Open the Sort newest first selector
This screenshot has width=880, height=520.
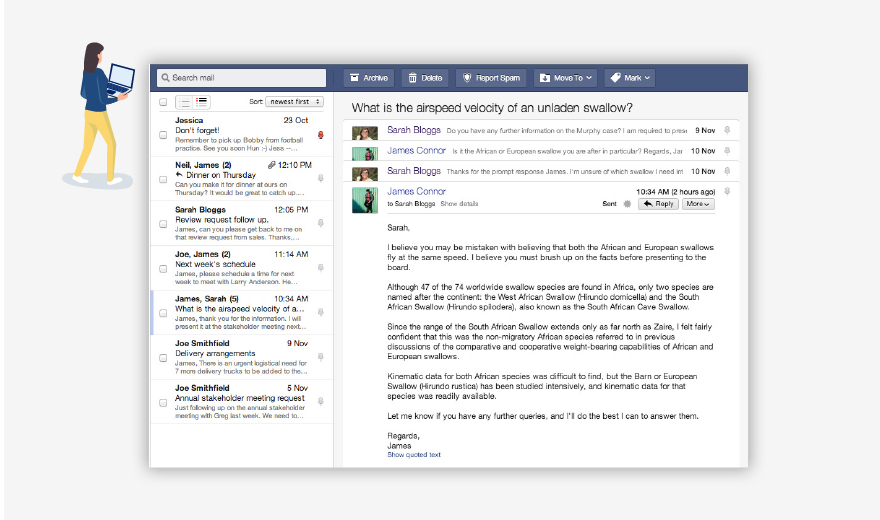[x=295, y=102]
